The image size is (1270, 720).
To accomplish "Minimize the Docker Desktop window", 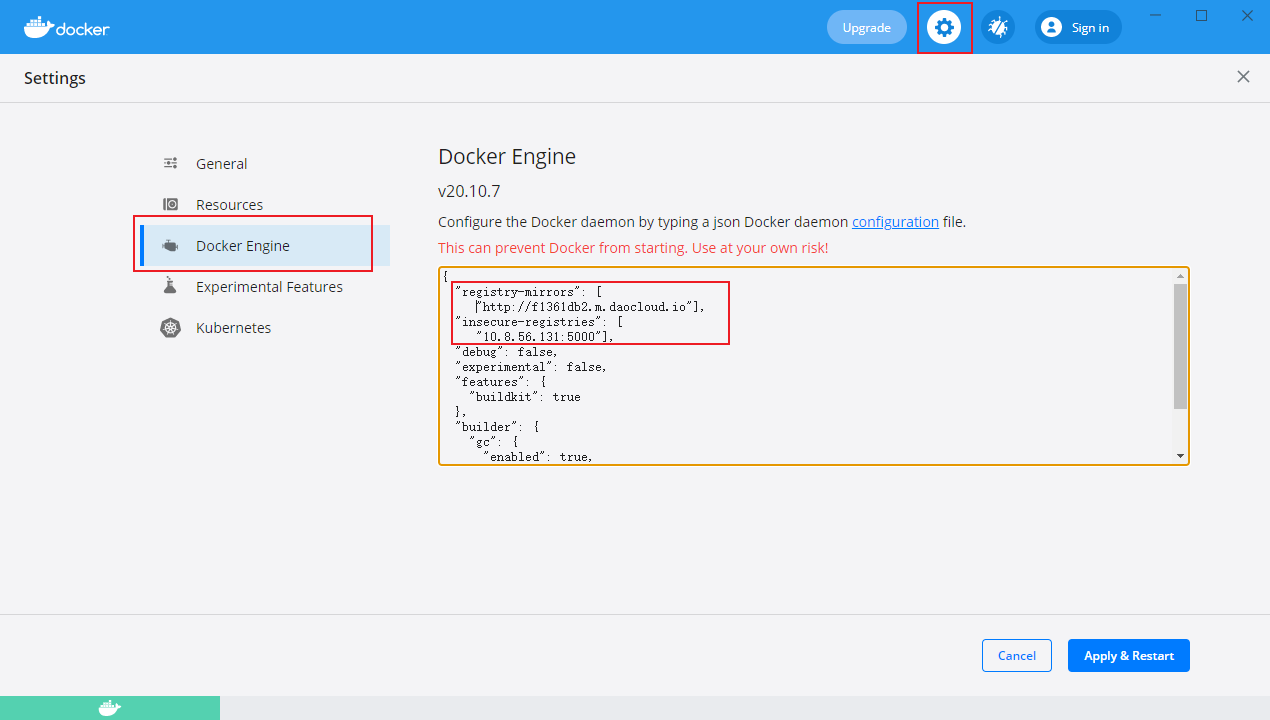I will coord(1157,15).
